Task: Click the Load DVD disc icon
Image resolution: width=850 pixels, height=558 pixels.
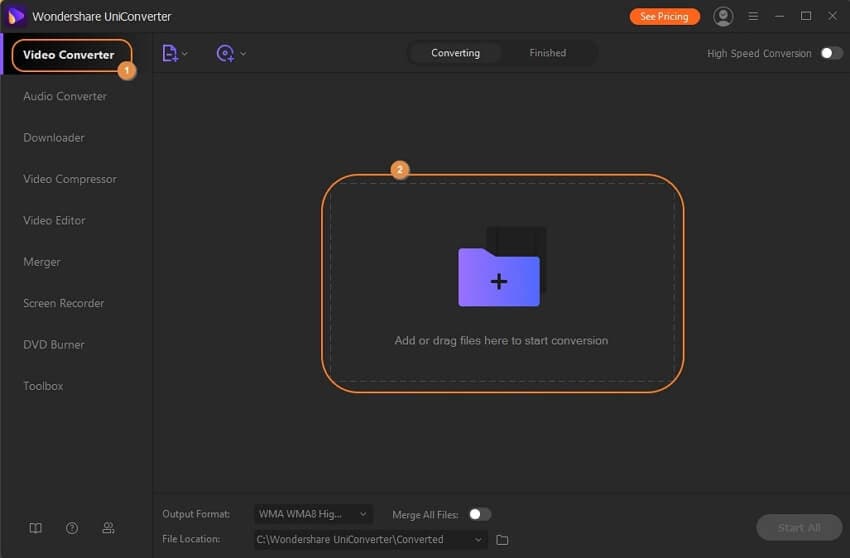Action: 225,53
